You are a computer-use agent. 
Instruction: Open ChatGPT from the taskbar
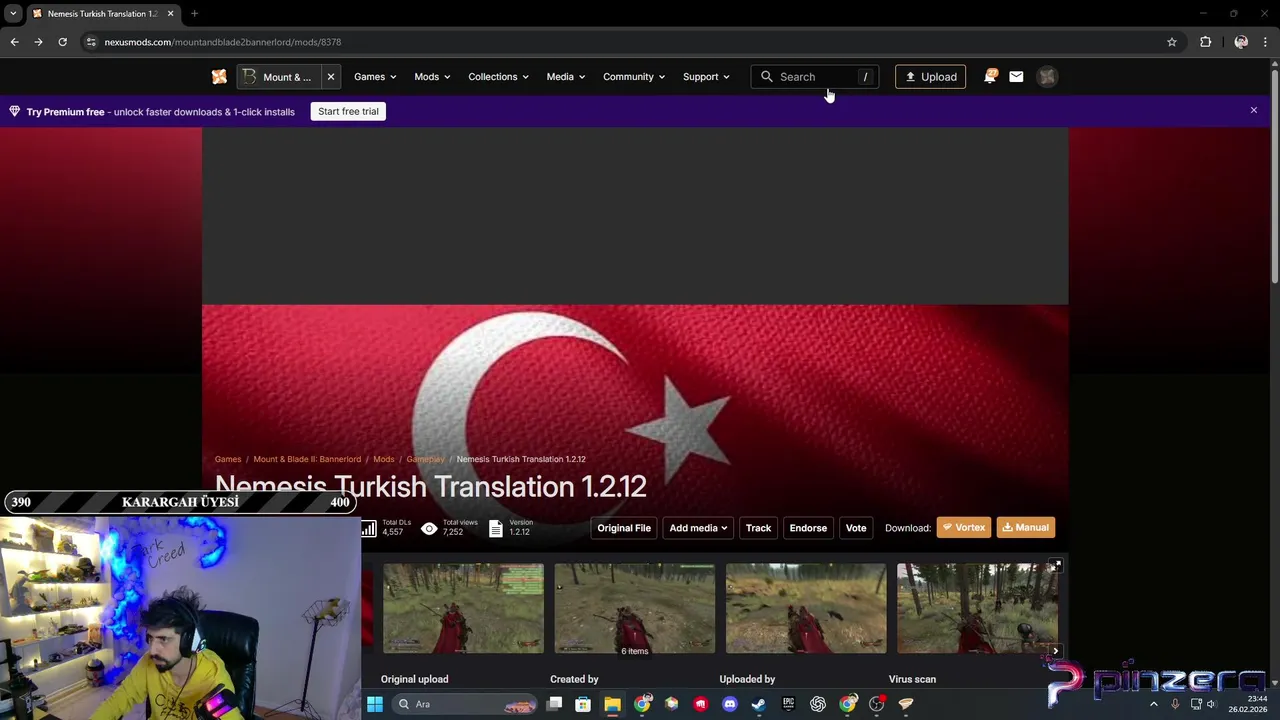(818, 704)
